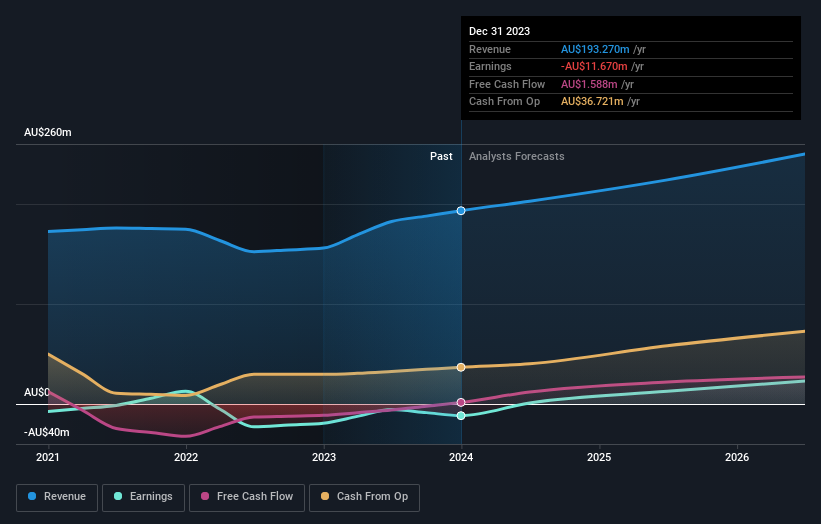This screenshot has height=524, width=821.
Task: Click the 'Past' section label
Action: [441, 156]
